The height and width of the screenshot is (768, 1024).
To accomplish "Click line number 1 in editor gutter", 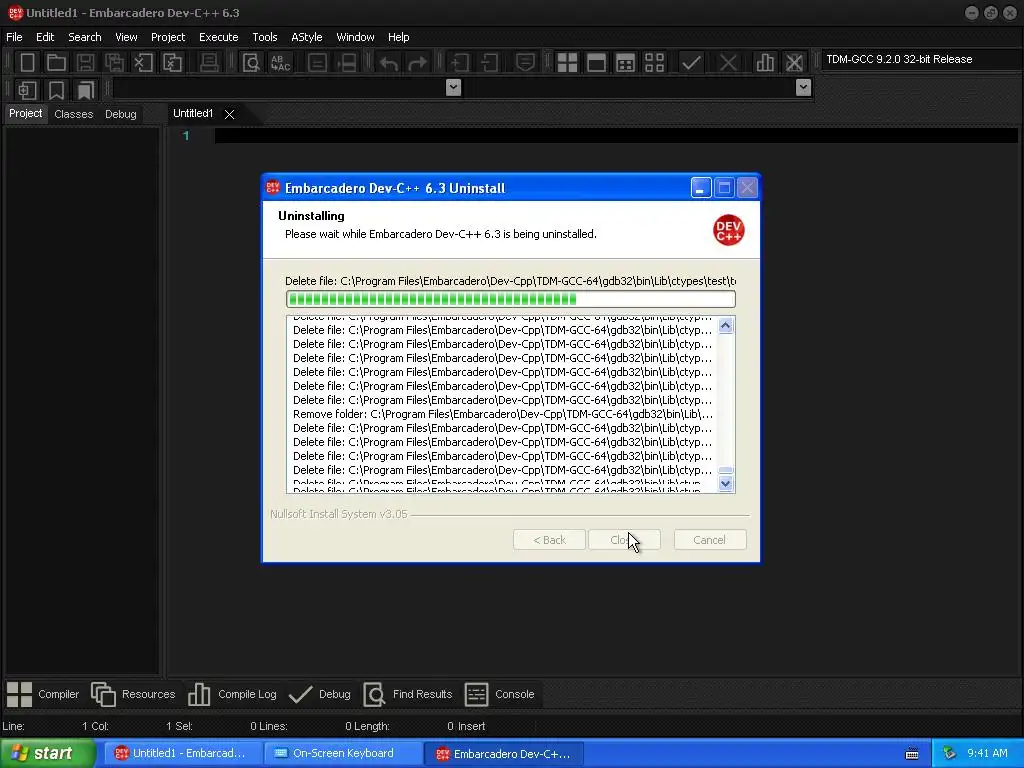I will click(x=186, y=136).
